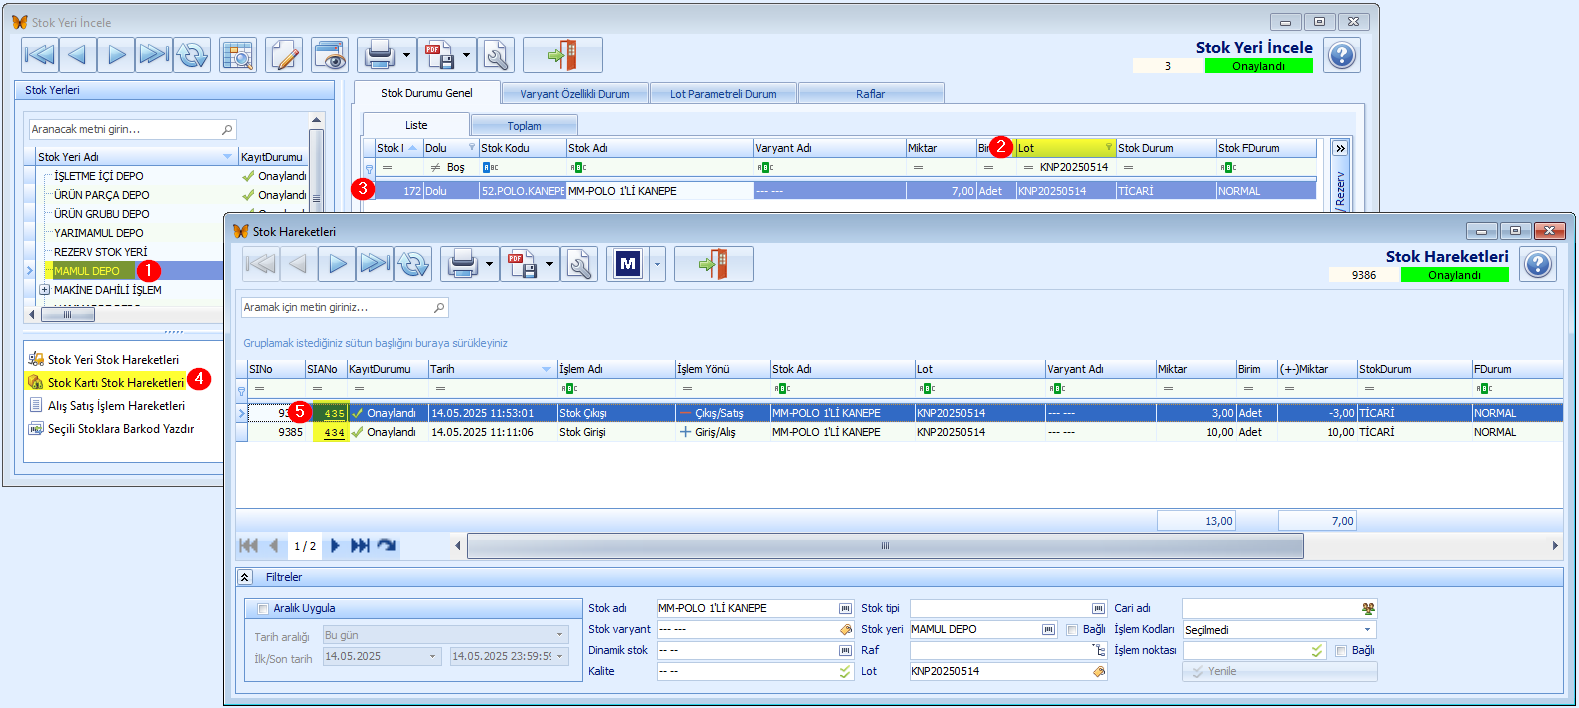This screenshot has height=708, width=1579.
Task: Toggle Bağlı checkbox beside Stok yeri
Action: [x=1071, y=630]
